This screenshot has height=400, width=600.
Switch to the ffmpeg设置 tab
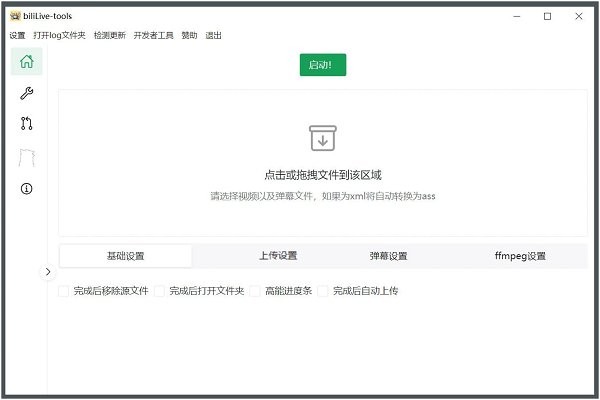(520, 256)
